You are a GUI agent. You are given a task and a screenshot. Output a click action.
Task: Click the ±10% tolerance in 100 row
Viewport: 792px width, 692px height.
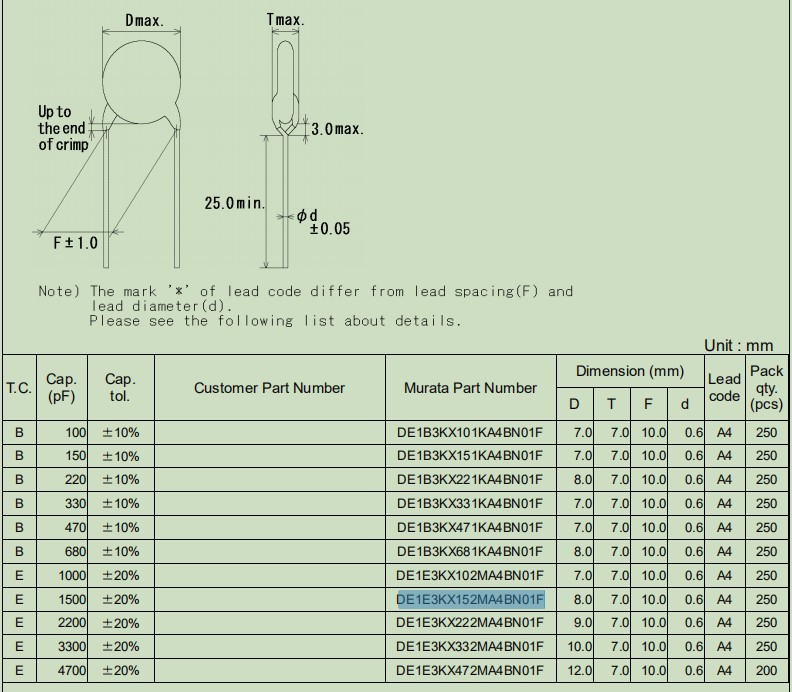121,433
